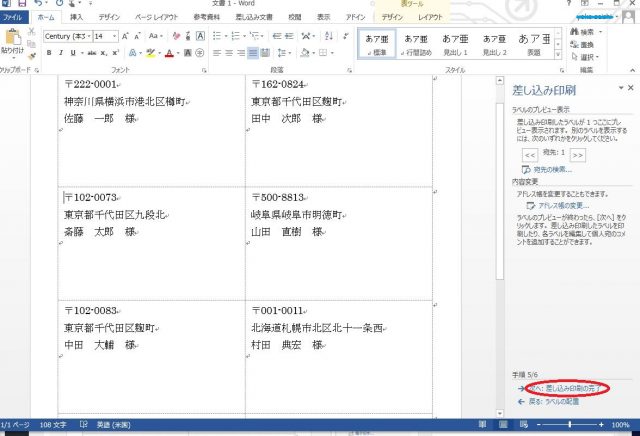The width and height of the screenshot is (640, 436).
Task: Show next recipient with >> button
Action: click(x=578, y=155)
